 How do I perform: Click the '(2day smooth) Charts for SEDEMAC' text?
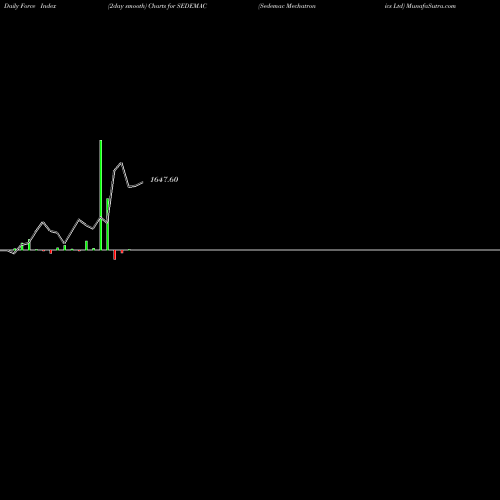click(x=157, y=6)
